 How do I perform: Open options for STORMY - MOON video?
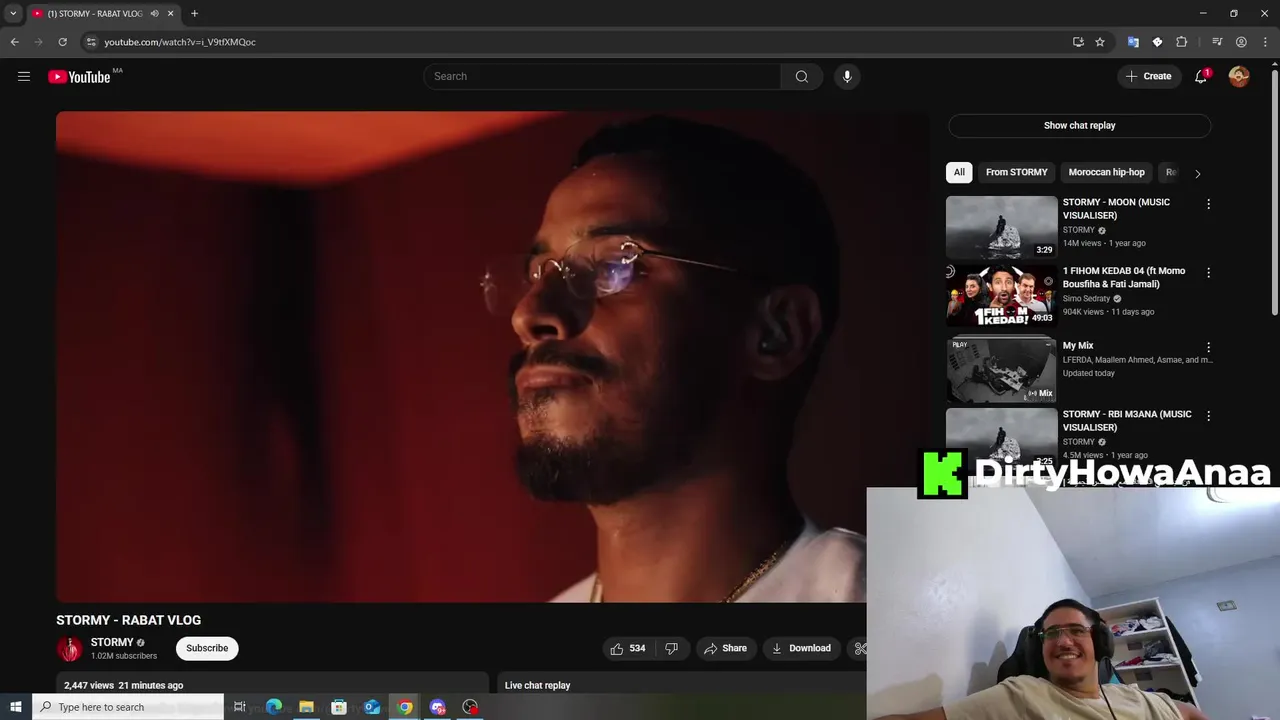[1208, 204]
